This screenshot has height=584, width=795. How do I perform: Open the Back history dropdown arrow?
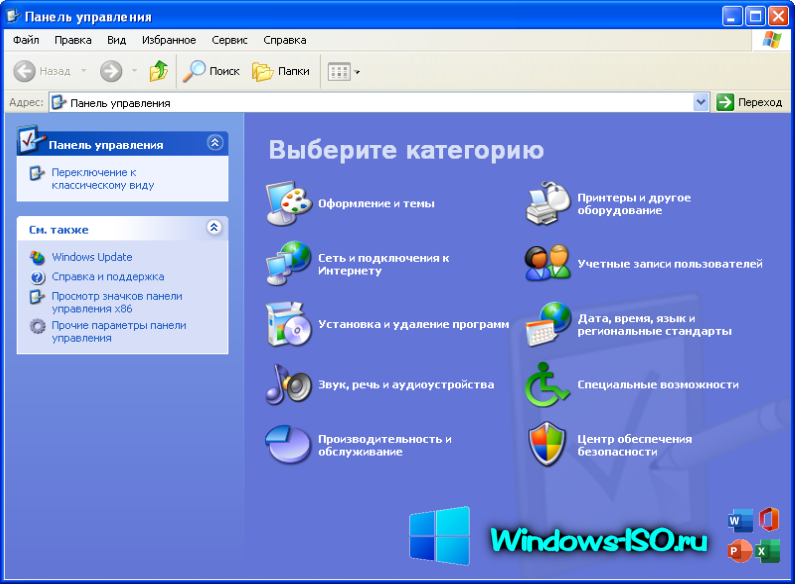coord(84,70)
